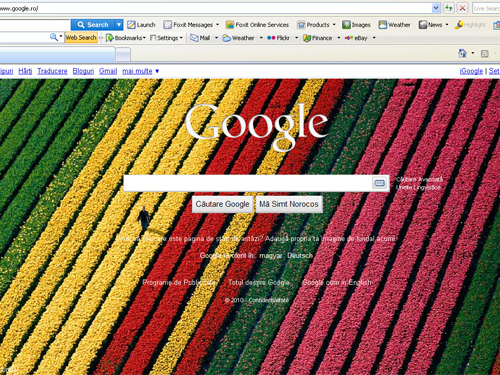The height and width of the screenshot is (375, 500).
Task: Click the Căutare Google button
Action: tap(222, 204)
